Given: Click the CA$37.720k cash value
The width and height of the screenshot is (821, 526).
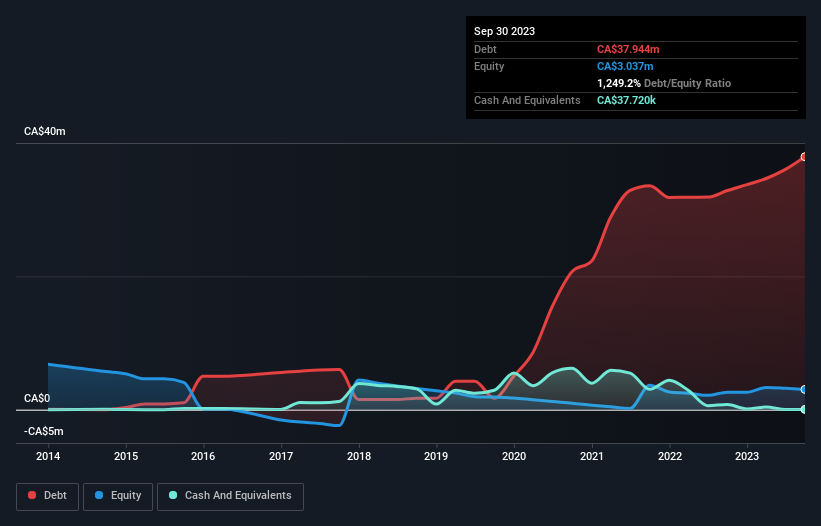Looking at the screenshot, I should pyautogui.click(x=626, y=100).
